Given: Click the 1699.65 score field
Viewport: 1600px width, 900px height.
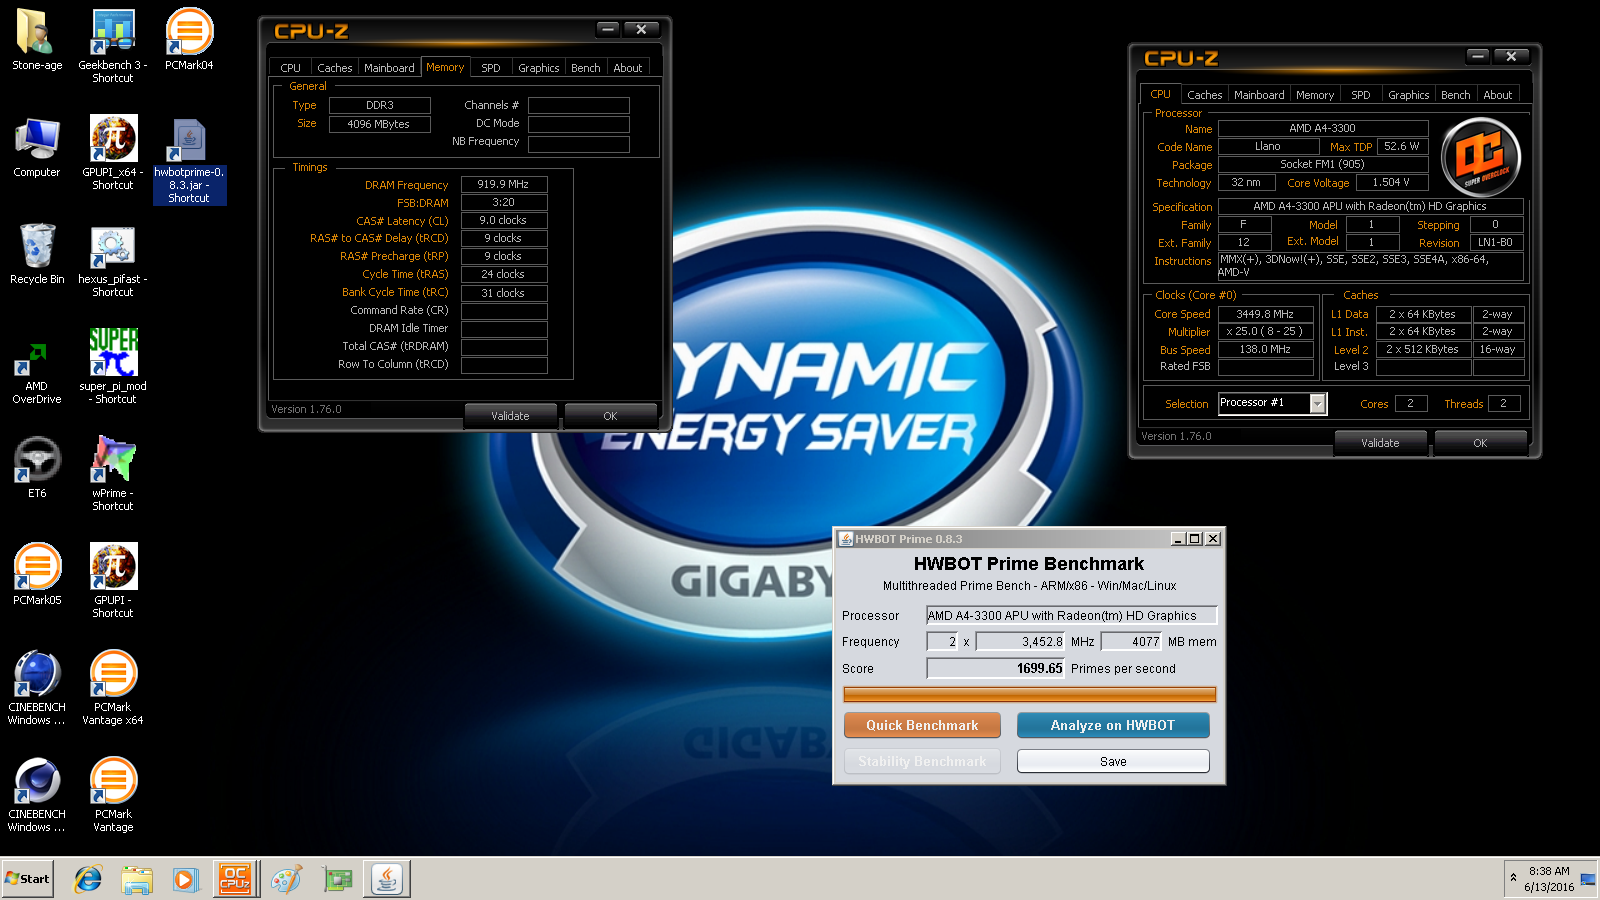Looking at the screenshot, I should point(996,668).
